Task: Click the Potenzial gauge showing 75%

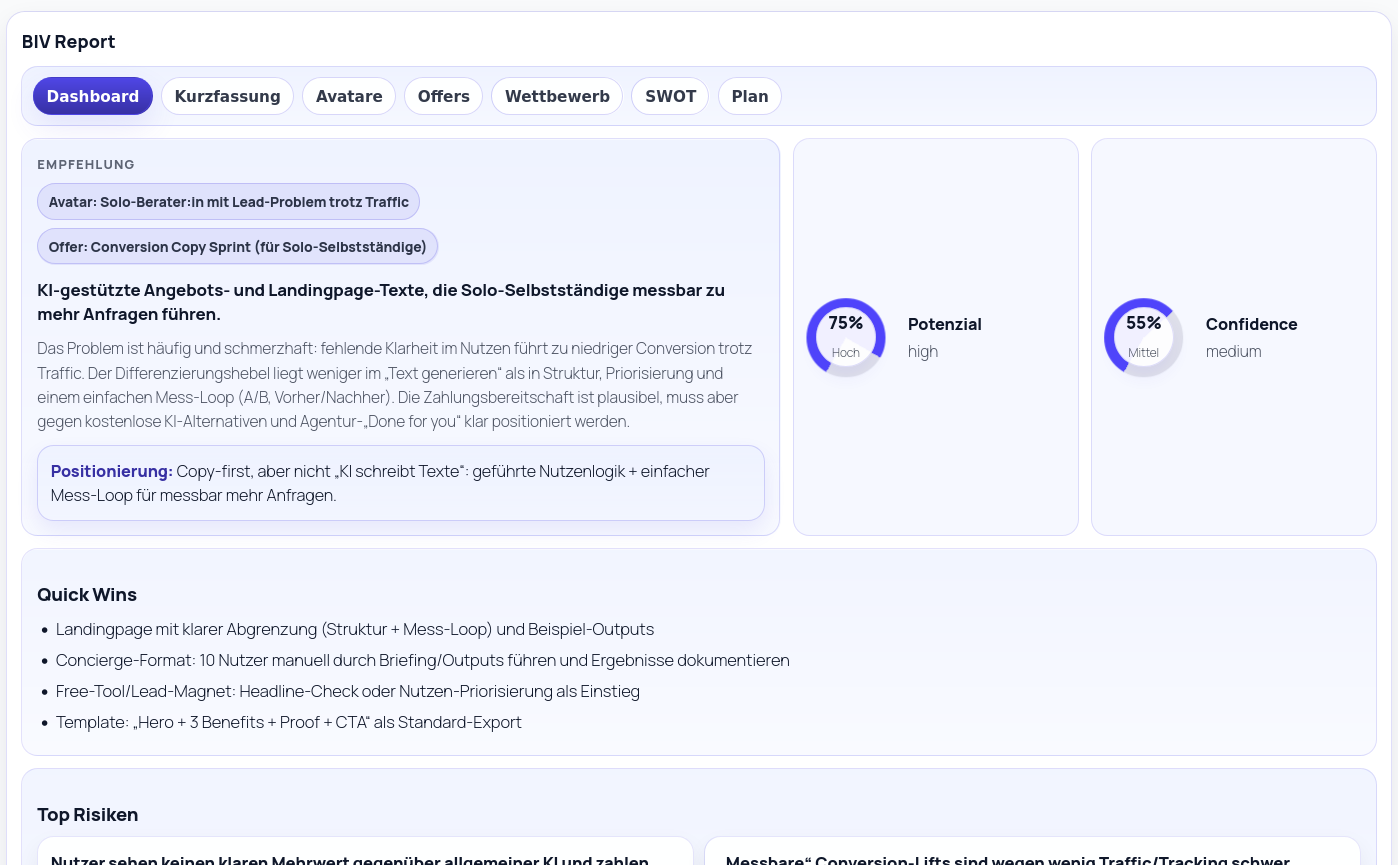Action: 846,337
